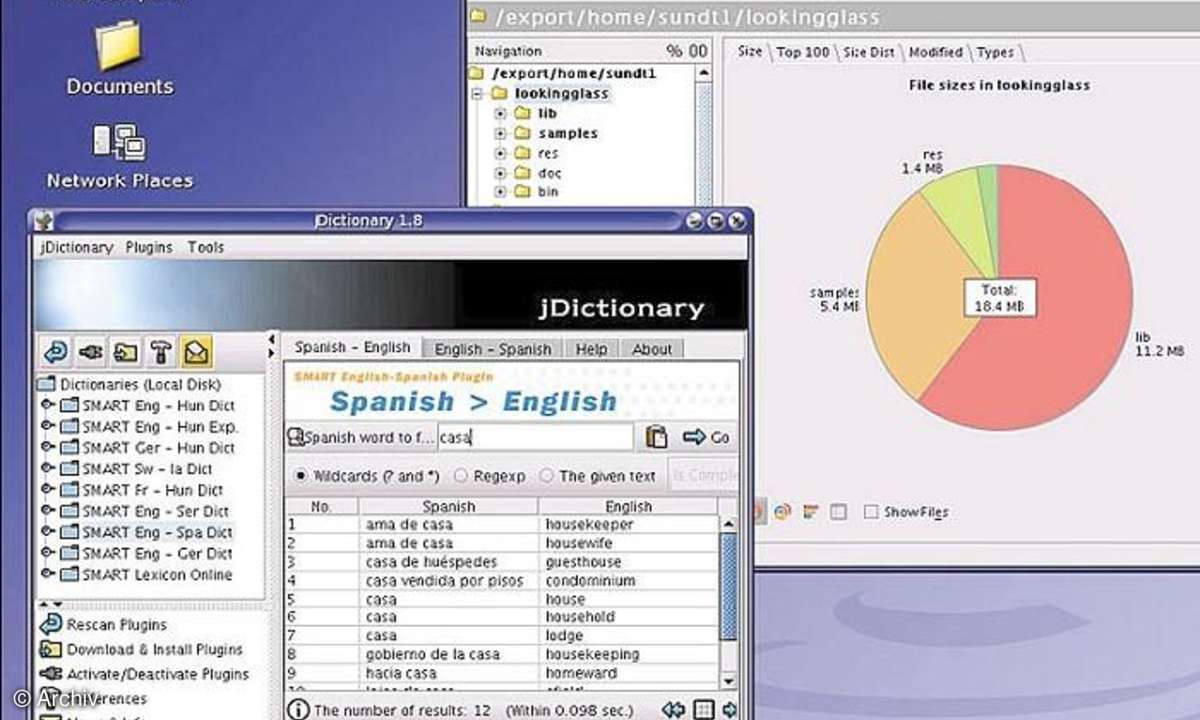This screenshot has height=720, width=1200.
Task: Click the search field containing 'casa'
Action: coord(536,437)
